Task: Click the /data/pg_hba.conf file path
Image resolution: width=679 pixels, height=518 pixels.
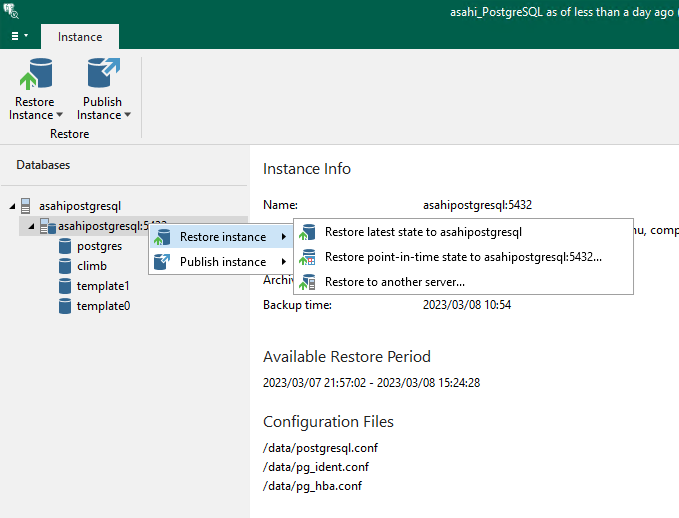Action: tap(312, 486)
